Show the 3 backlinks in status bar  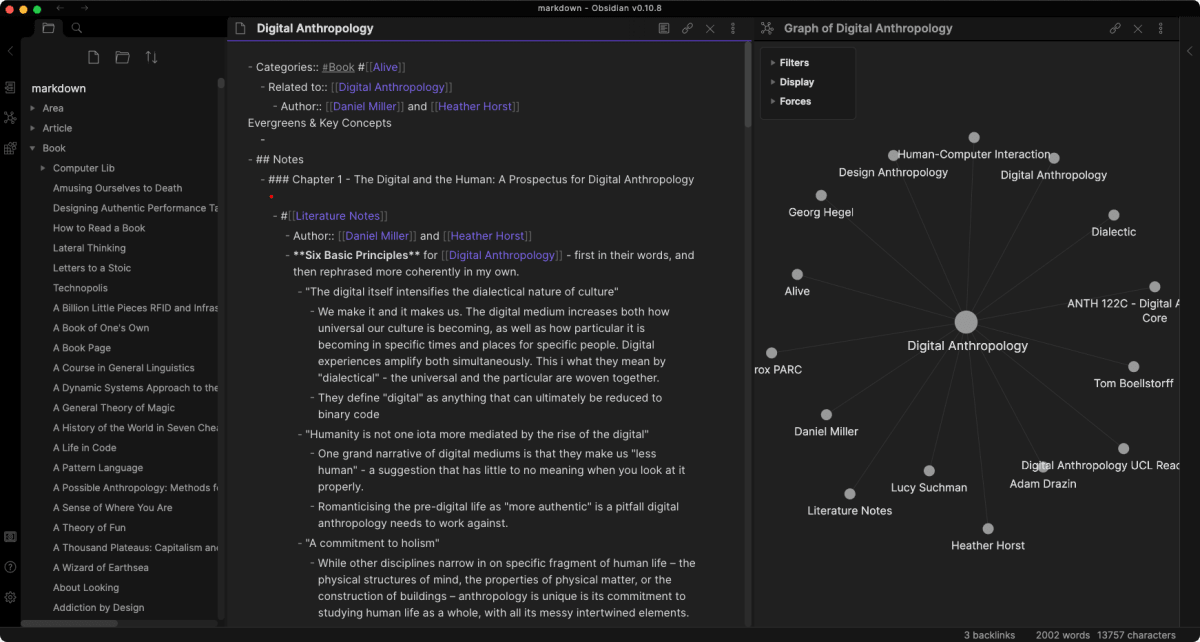990,635
